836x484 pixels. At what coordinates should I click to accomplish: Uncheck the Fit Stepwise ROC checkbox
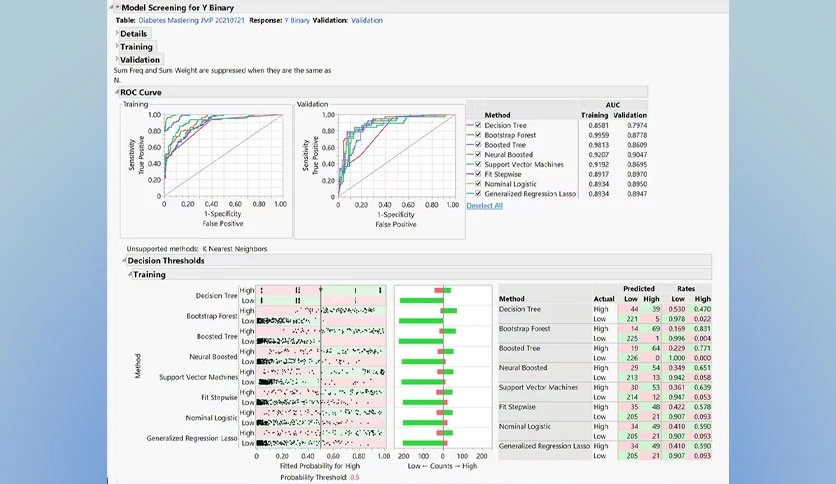click(x=478, y=174)
